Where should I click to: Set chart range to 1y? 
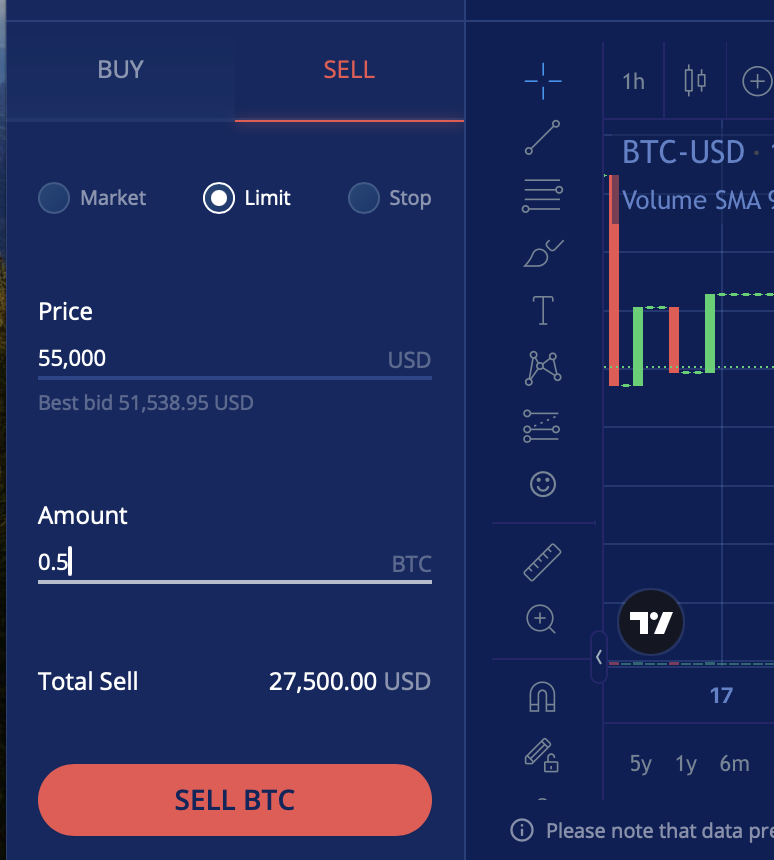[686, 763]
